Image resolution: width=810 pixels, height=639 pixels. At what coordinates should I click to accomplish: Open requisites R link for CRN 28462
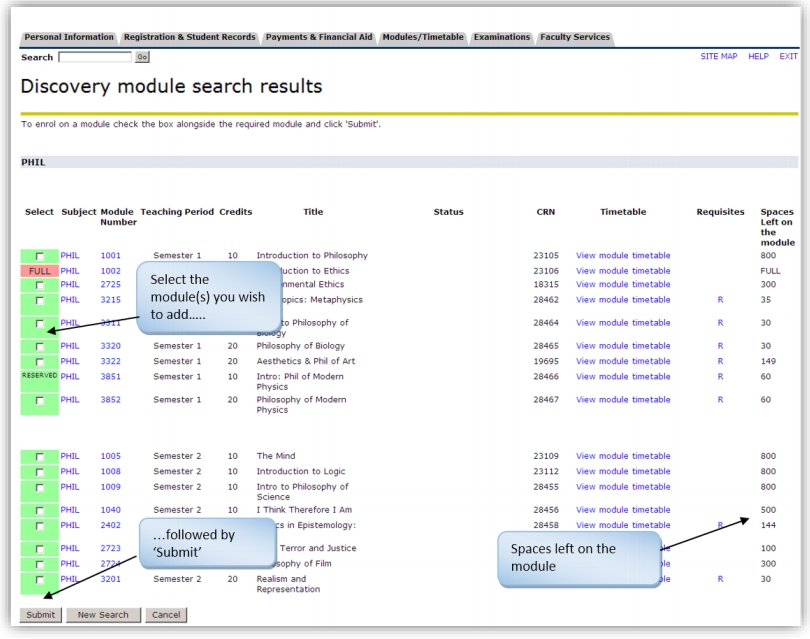tap(720, 300)
